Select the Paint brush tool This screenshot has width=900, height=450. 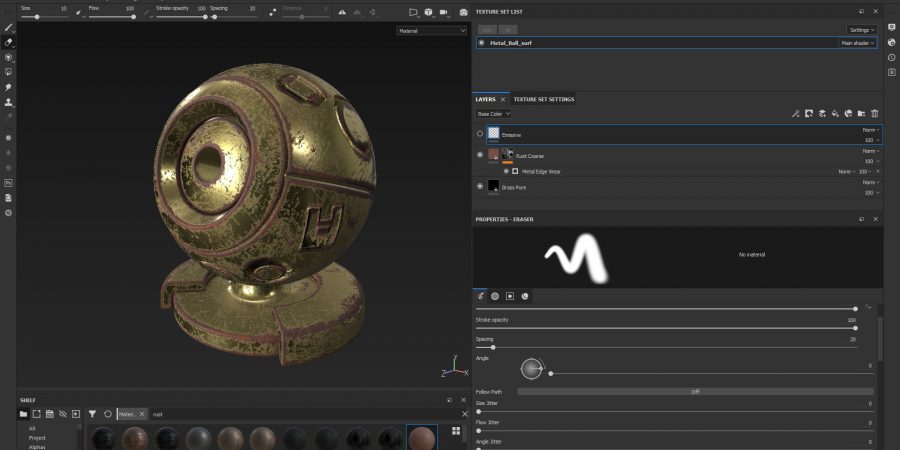tap(8, 27)
